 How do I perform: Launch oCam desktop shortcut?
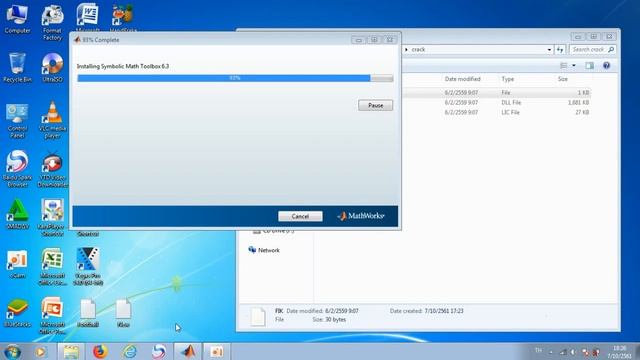[x=17, y=264]
